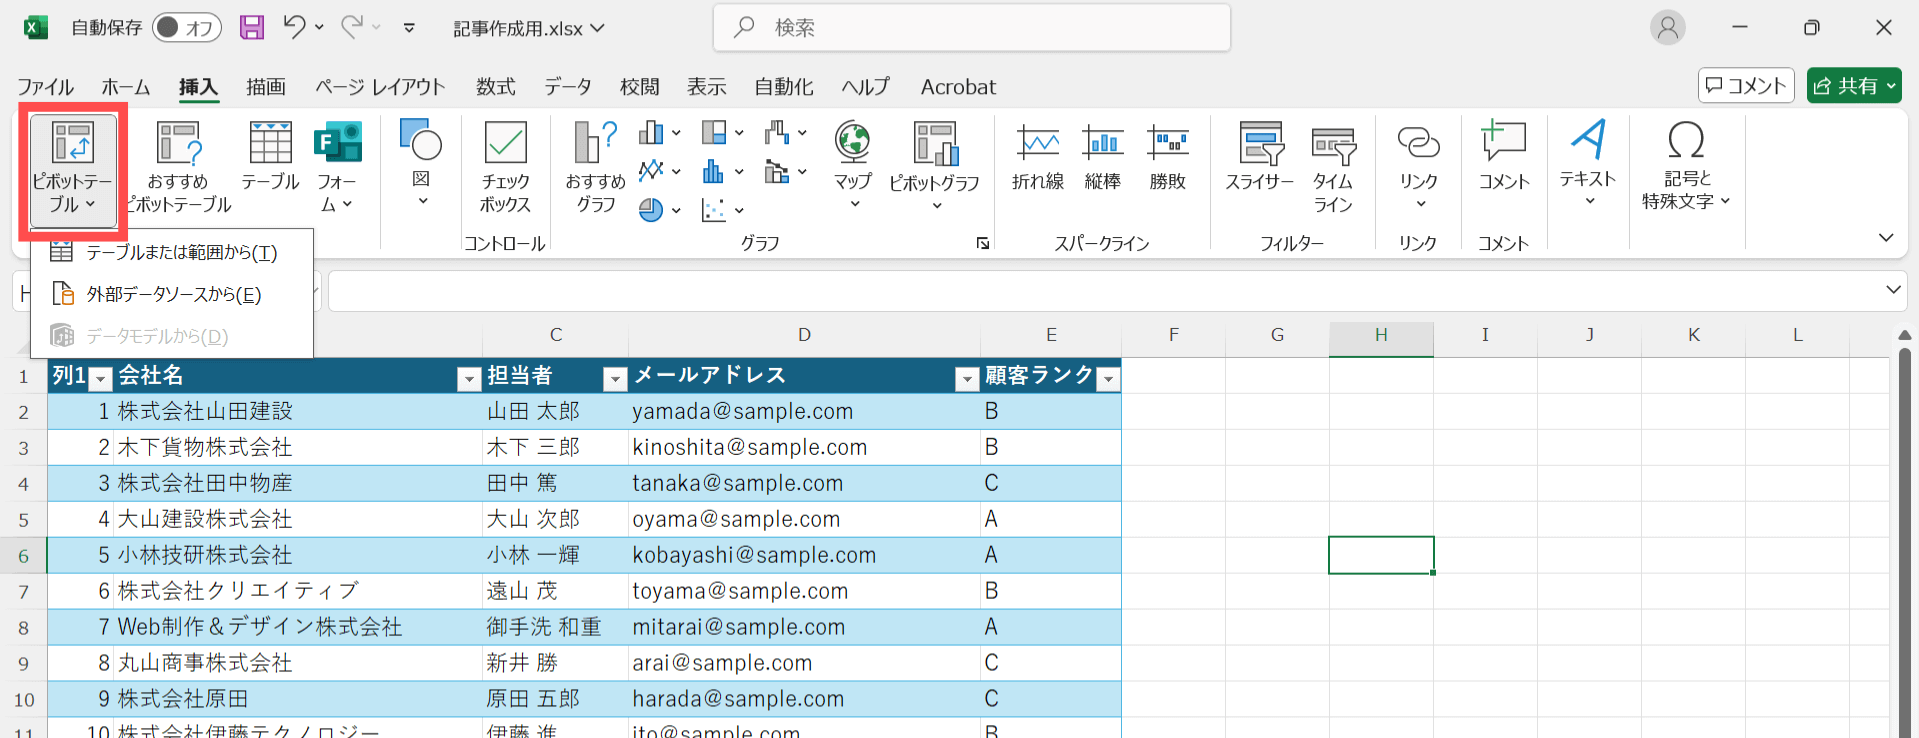Open Customize Quick Access Toolbar menu
The image size is (1919, 738).
(x=409, y=28)
